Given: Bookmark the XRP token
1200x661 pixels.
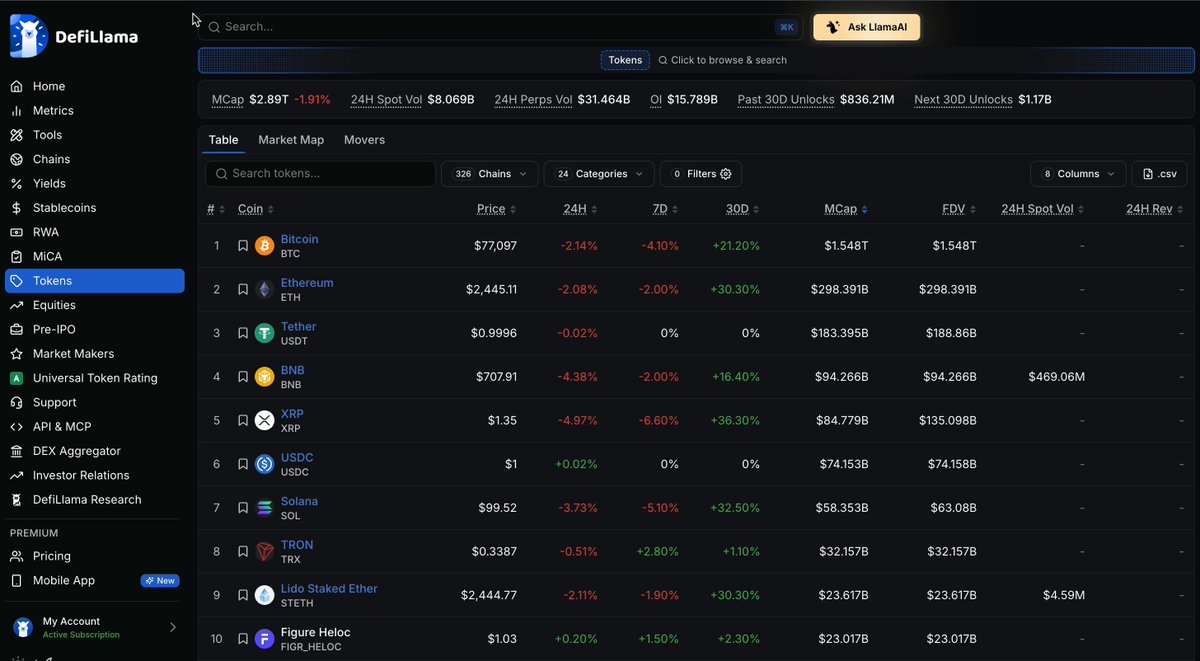Looking at the screenshot, I should click(x=242, y=421).
